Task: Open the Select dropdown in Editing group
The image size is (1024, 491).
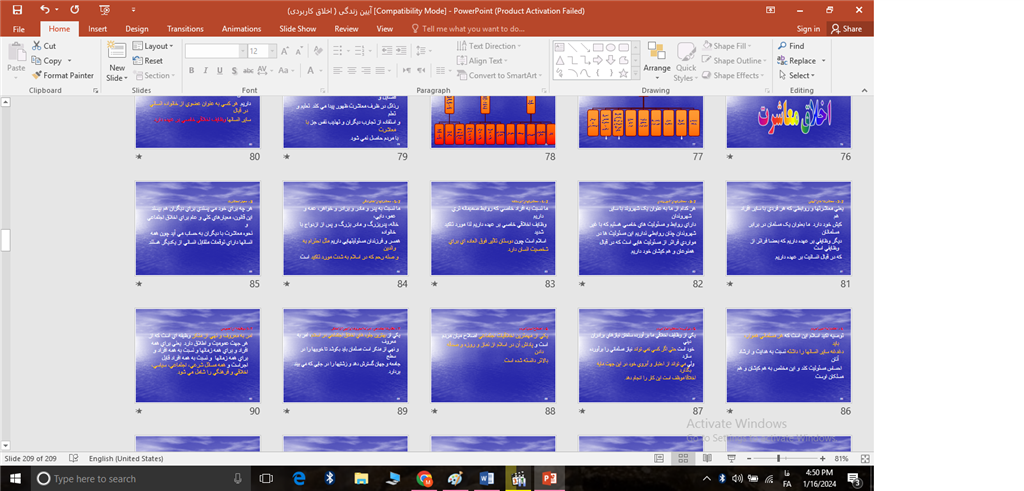Action: 800,75
